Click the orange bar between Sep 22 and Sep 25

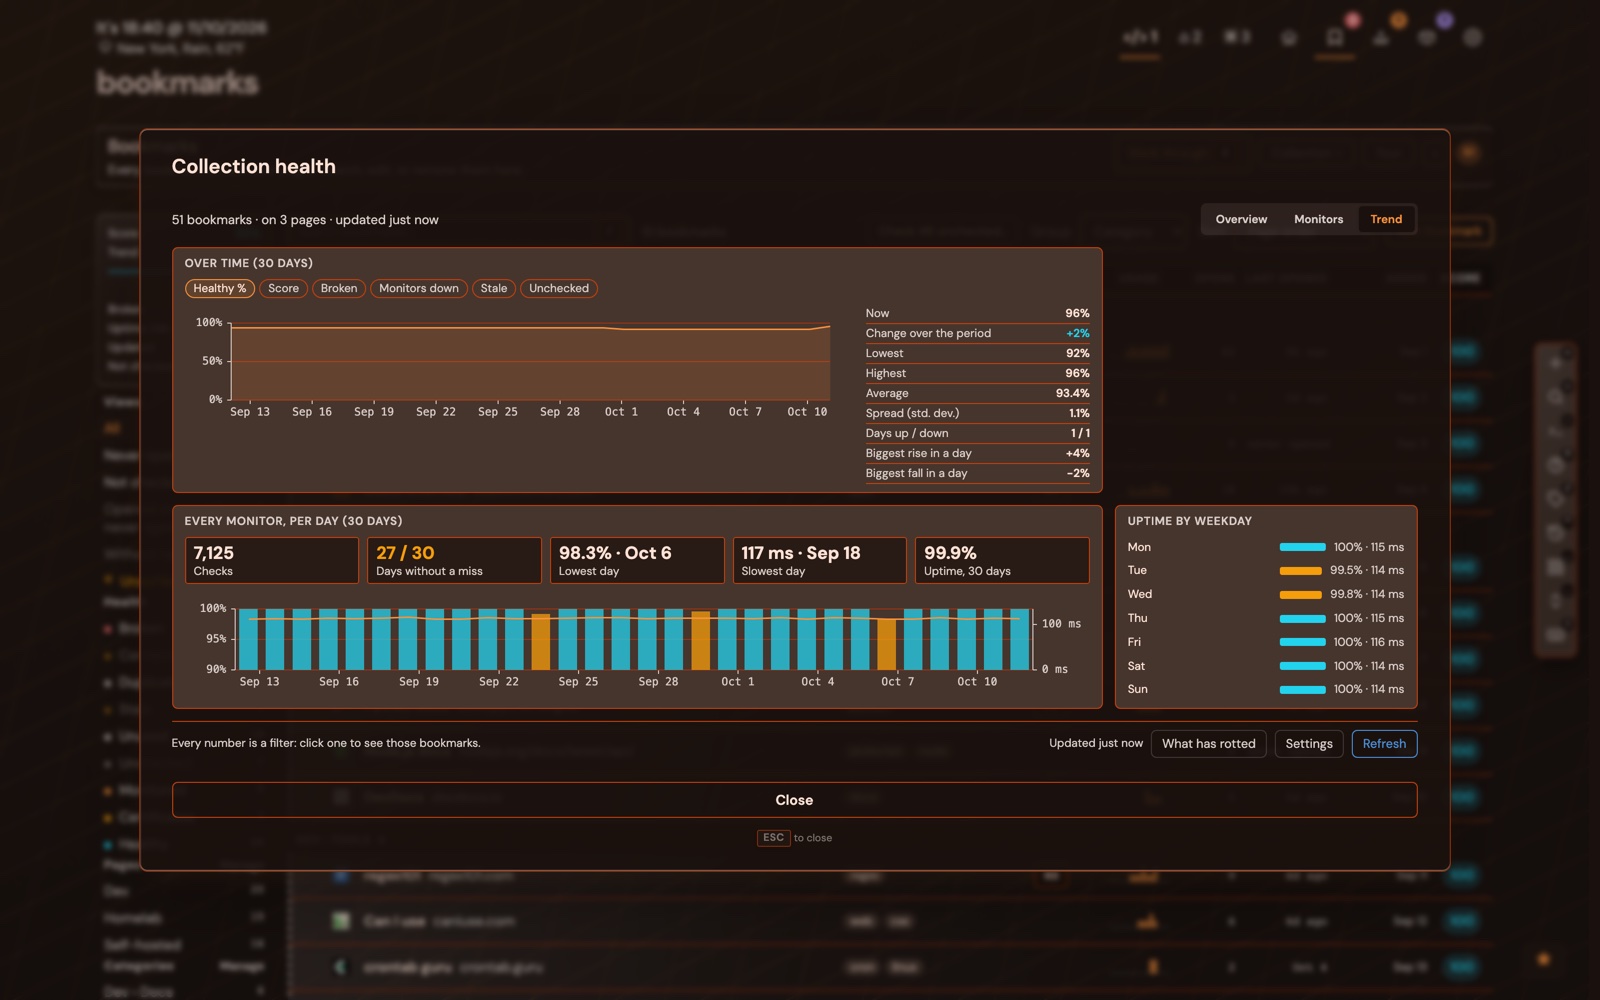[541, 641]
